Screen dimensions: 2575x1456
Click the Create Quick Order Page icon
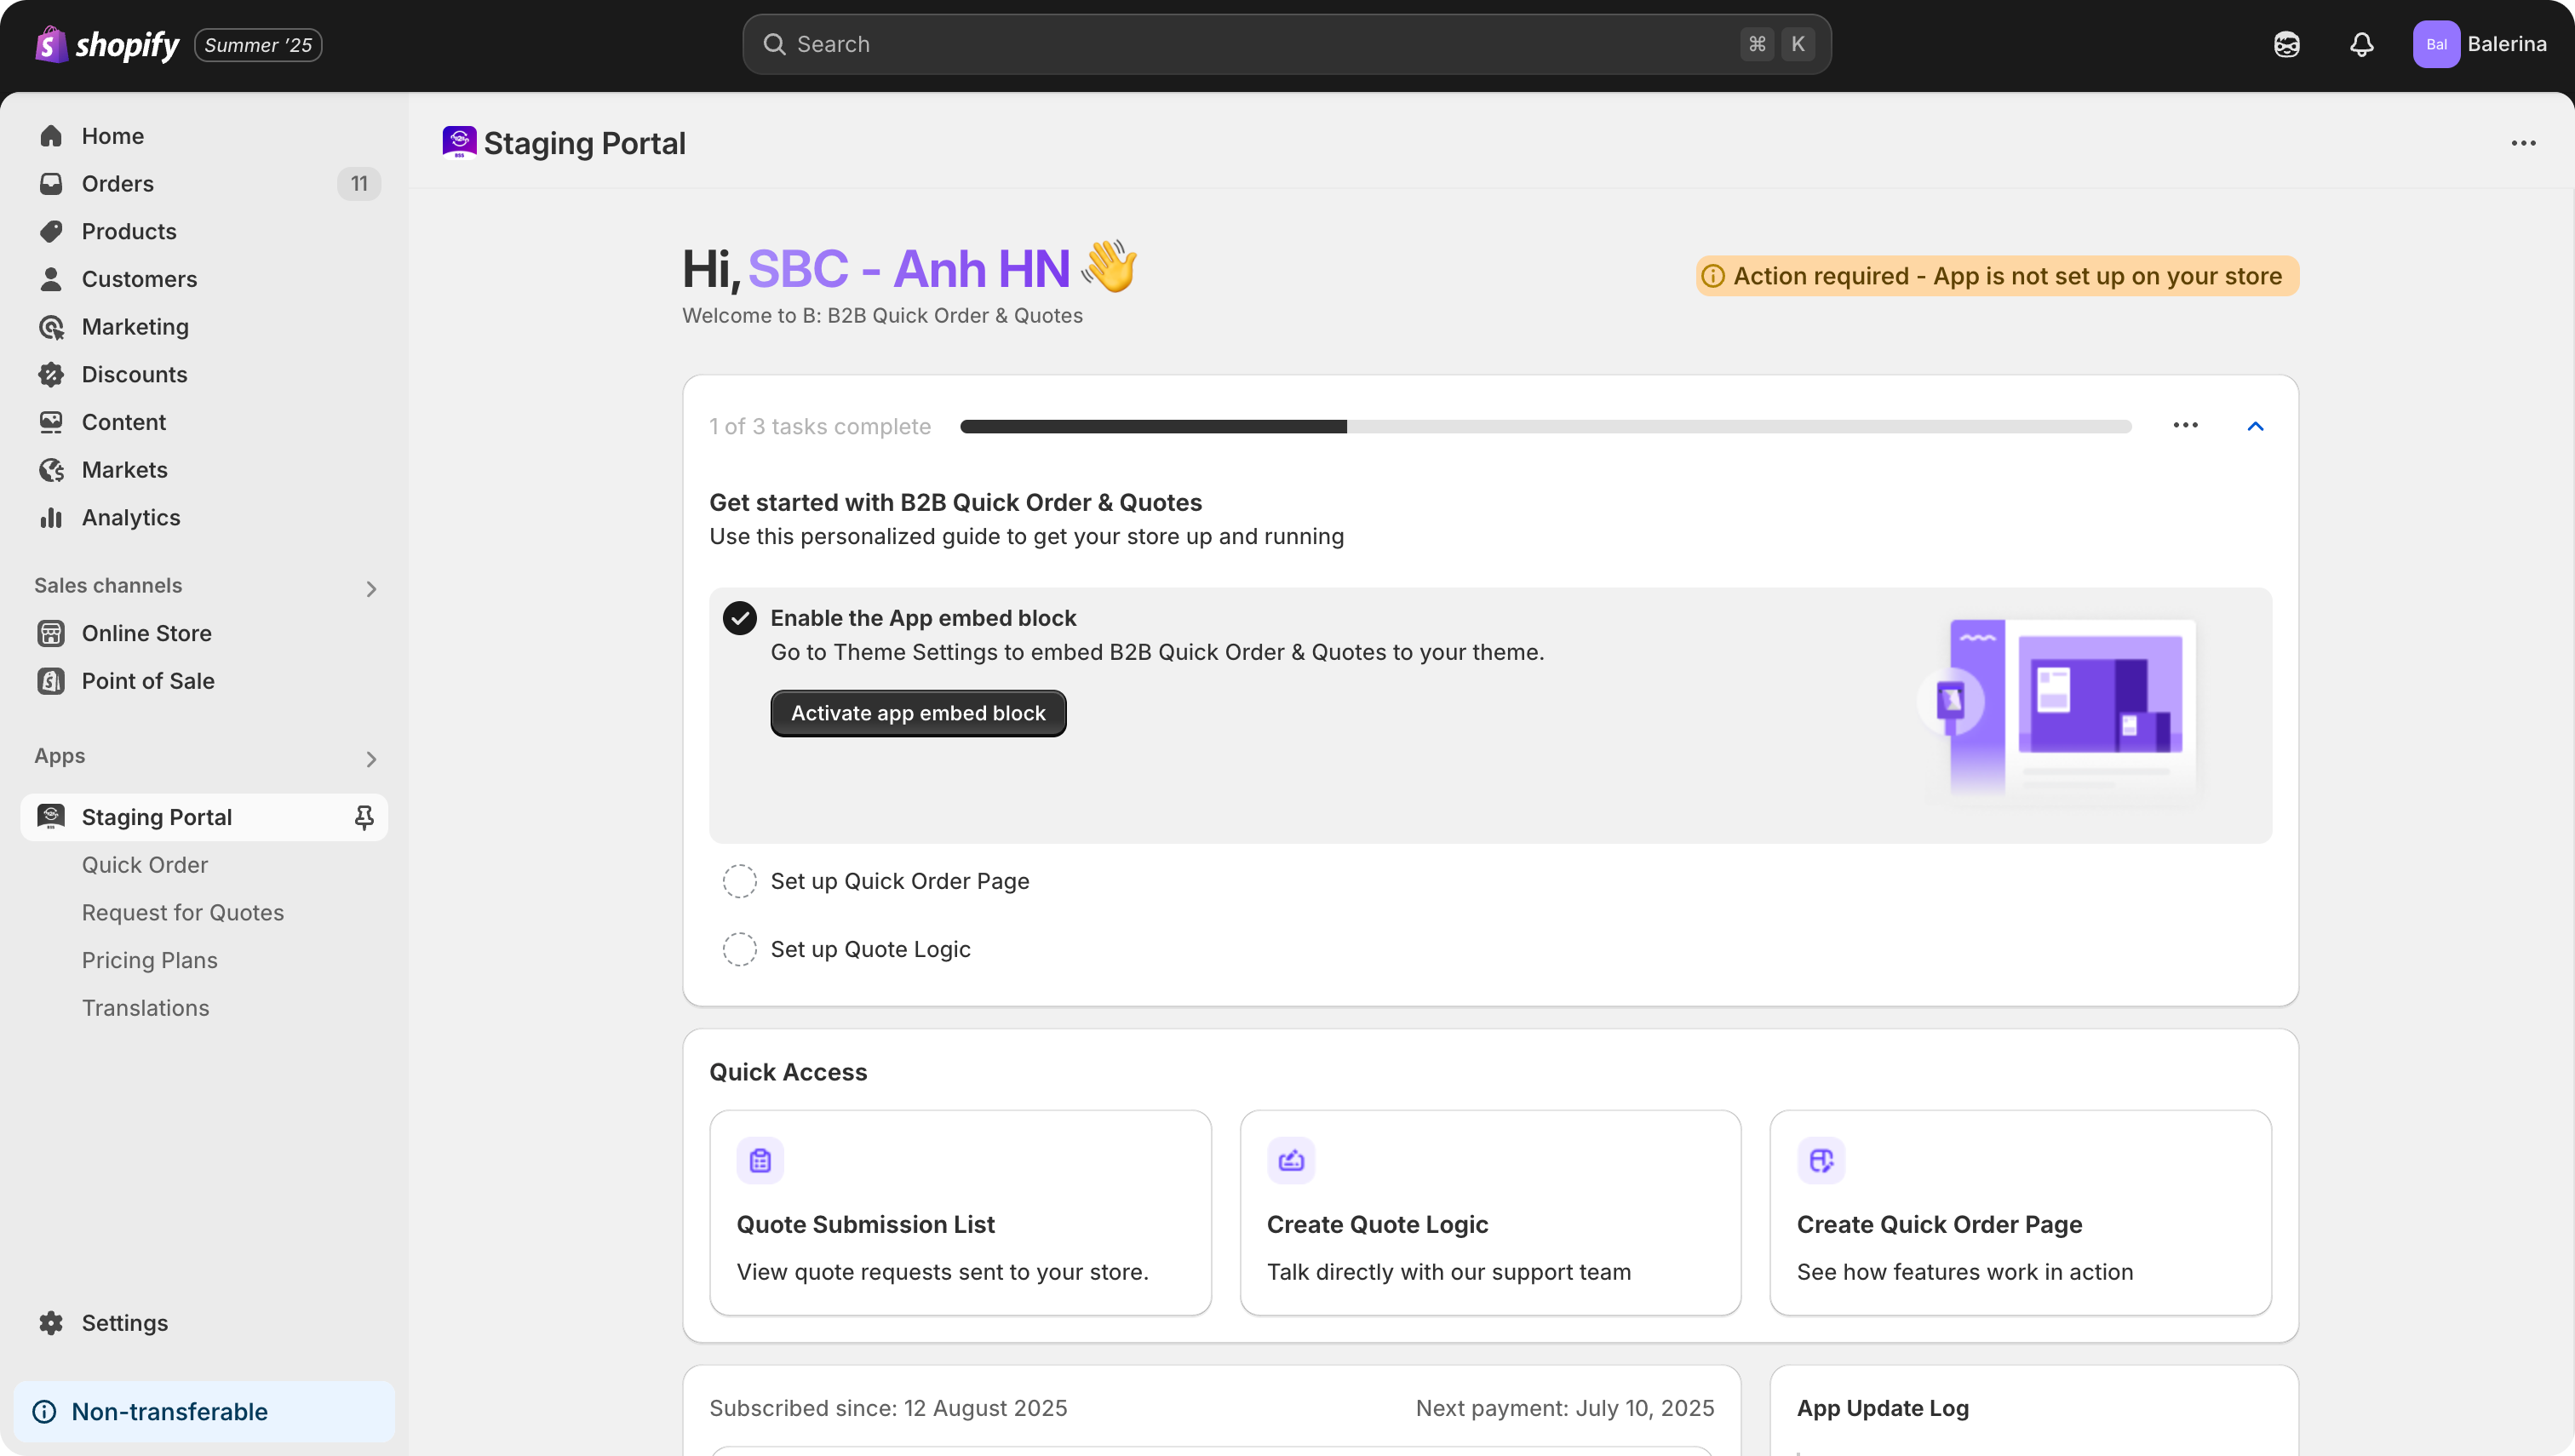click(1820, 1160)
